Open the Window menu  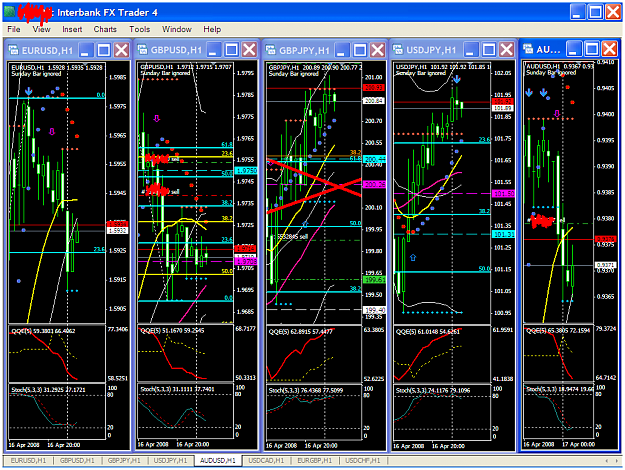pos(177,29)
